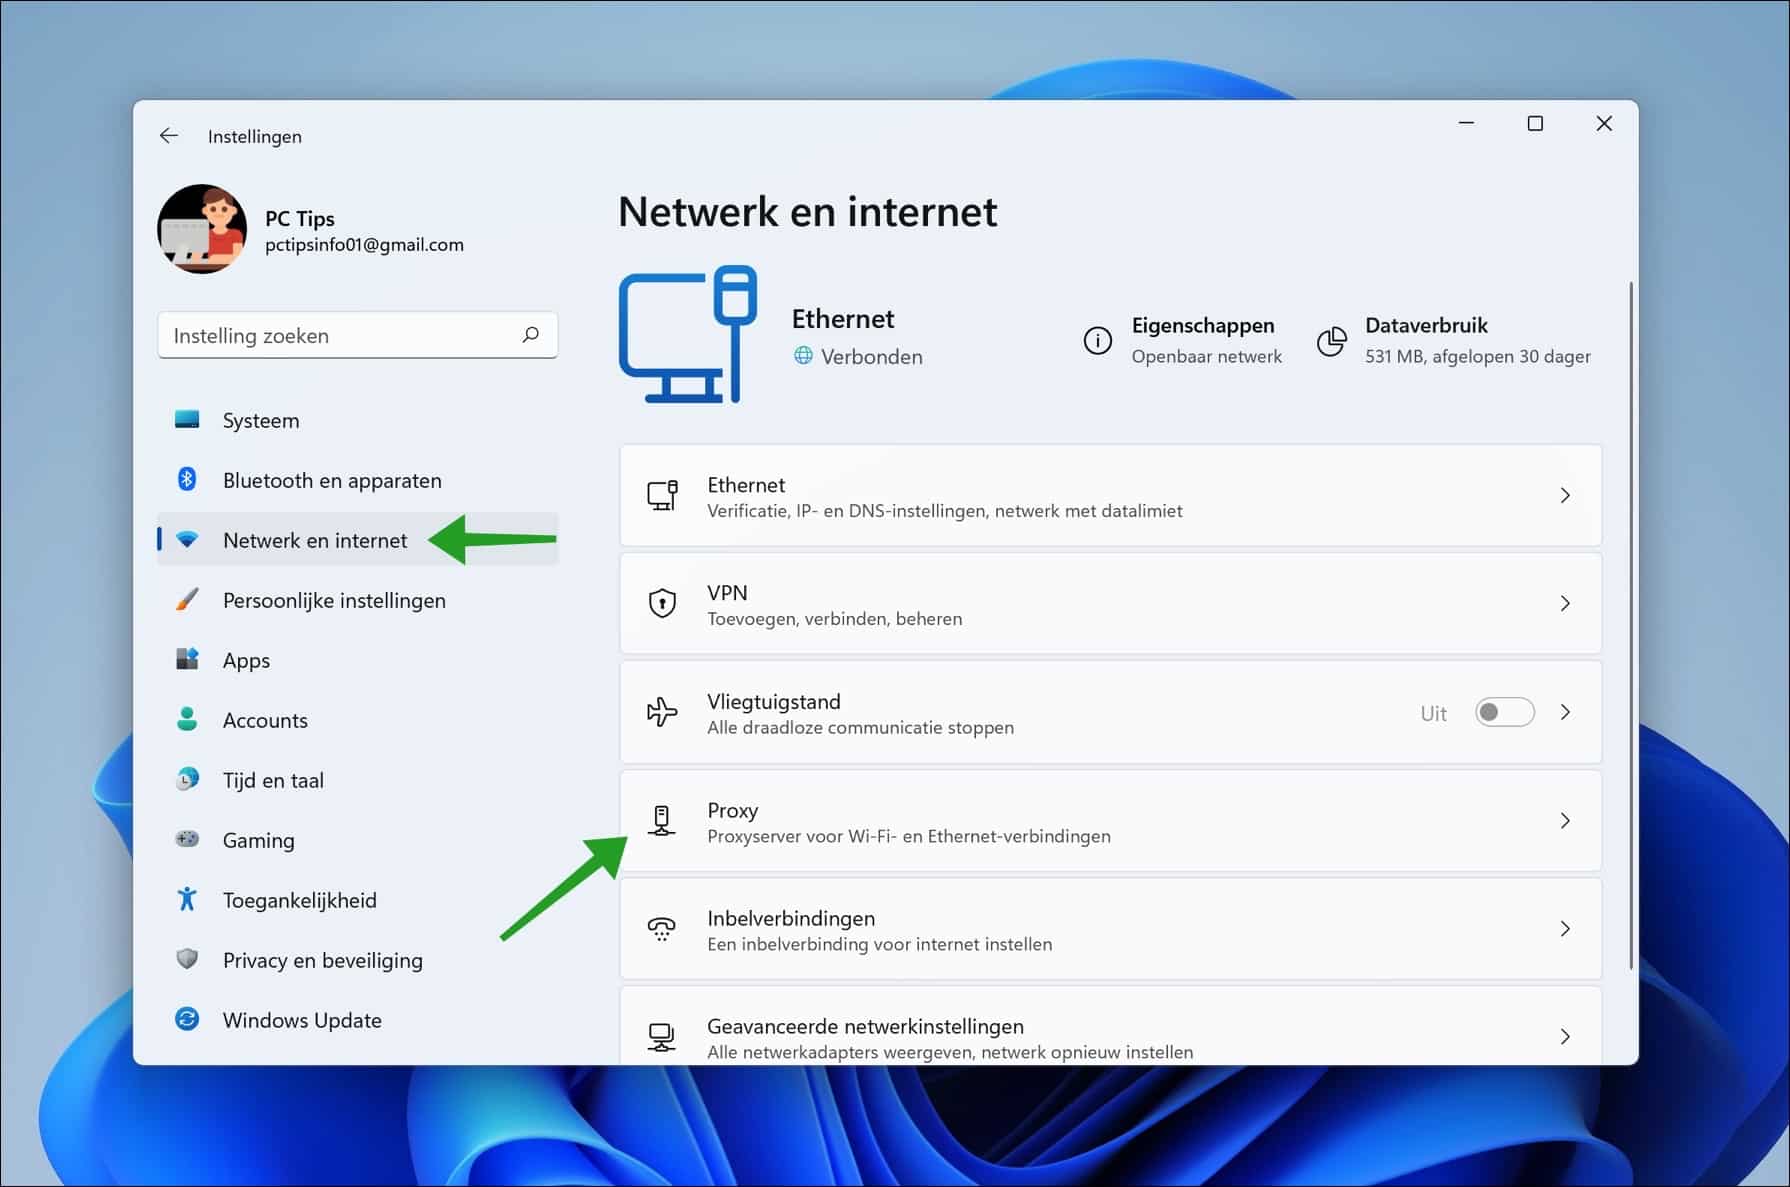Expand the Proxy settings row chevron

(1565, 820)
